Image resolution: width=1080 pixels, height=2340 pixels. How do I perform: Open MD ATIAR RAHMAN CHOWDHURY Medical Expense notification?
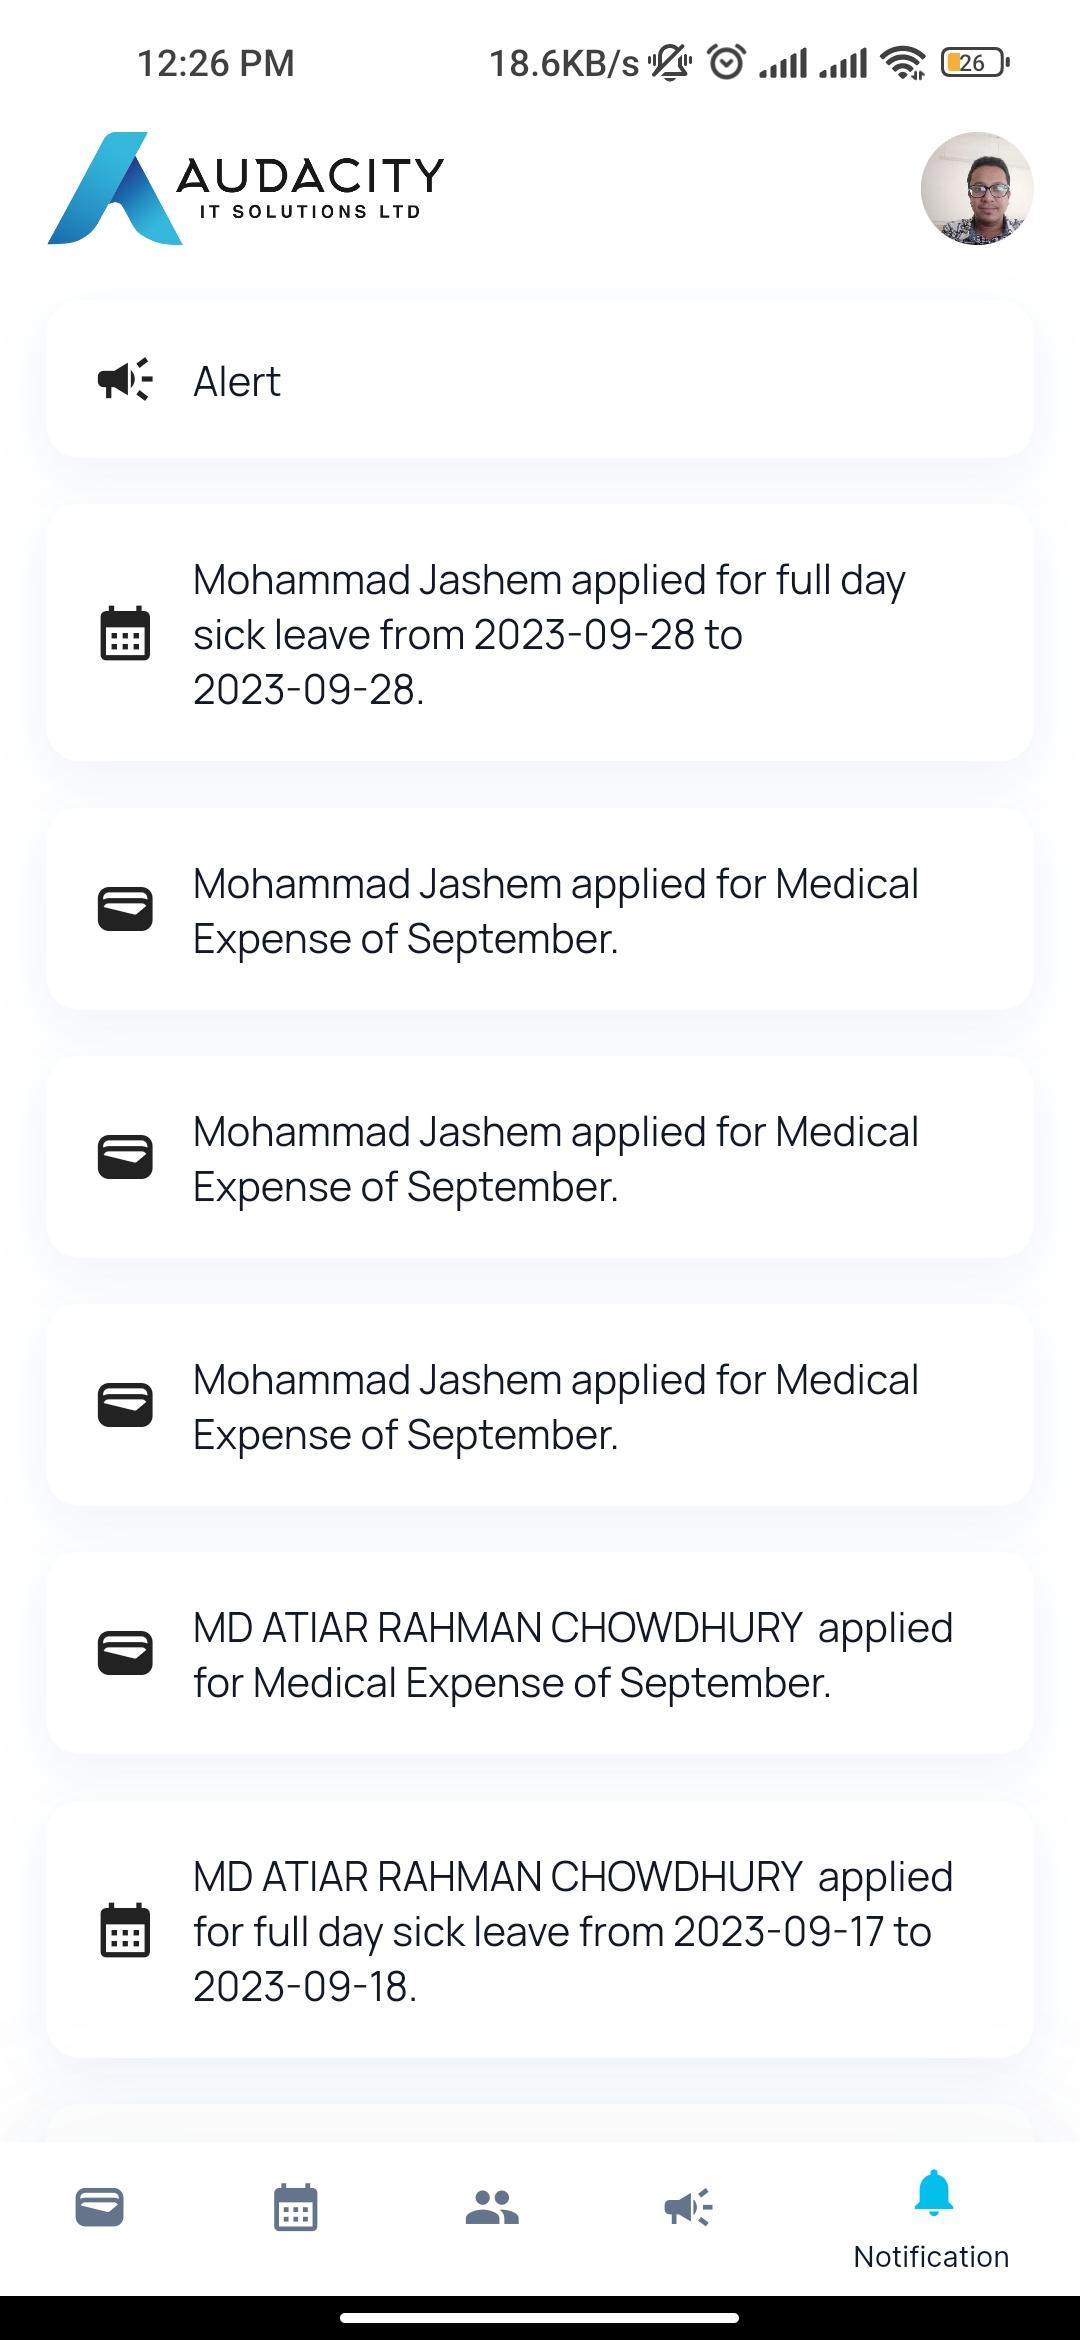[540, 1654]
